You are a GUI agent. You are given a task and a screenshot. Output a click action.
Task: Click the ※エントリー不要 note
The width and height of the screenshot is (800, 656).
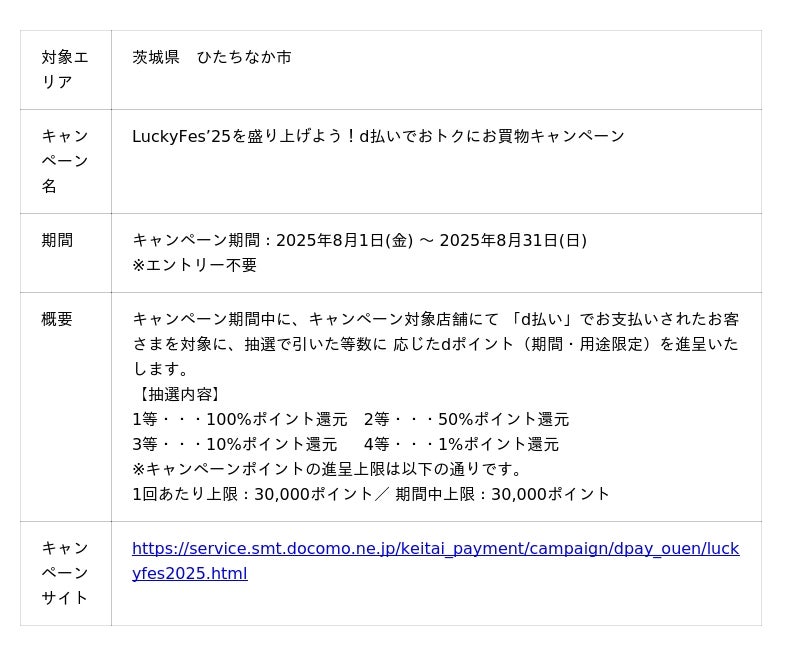195,265
